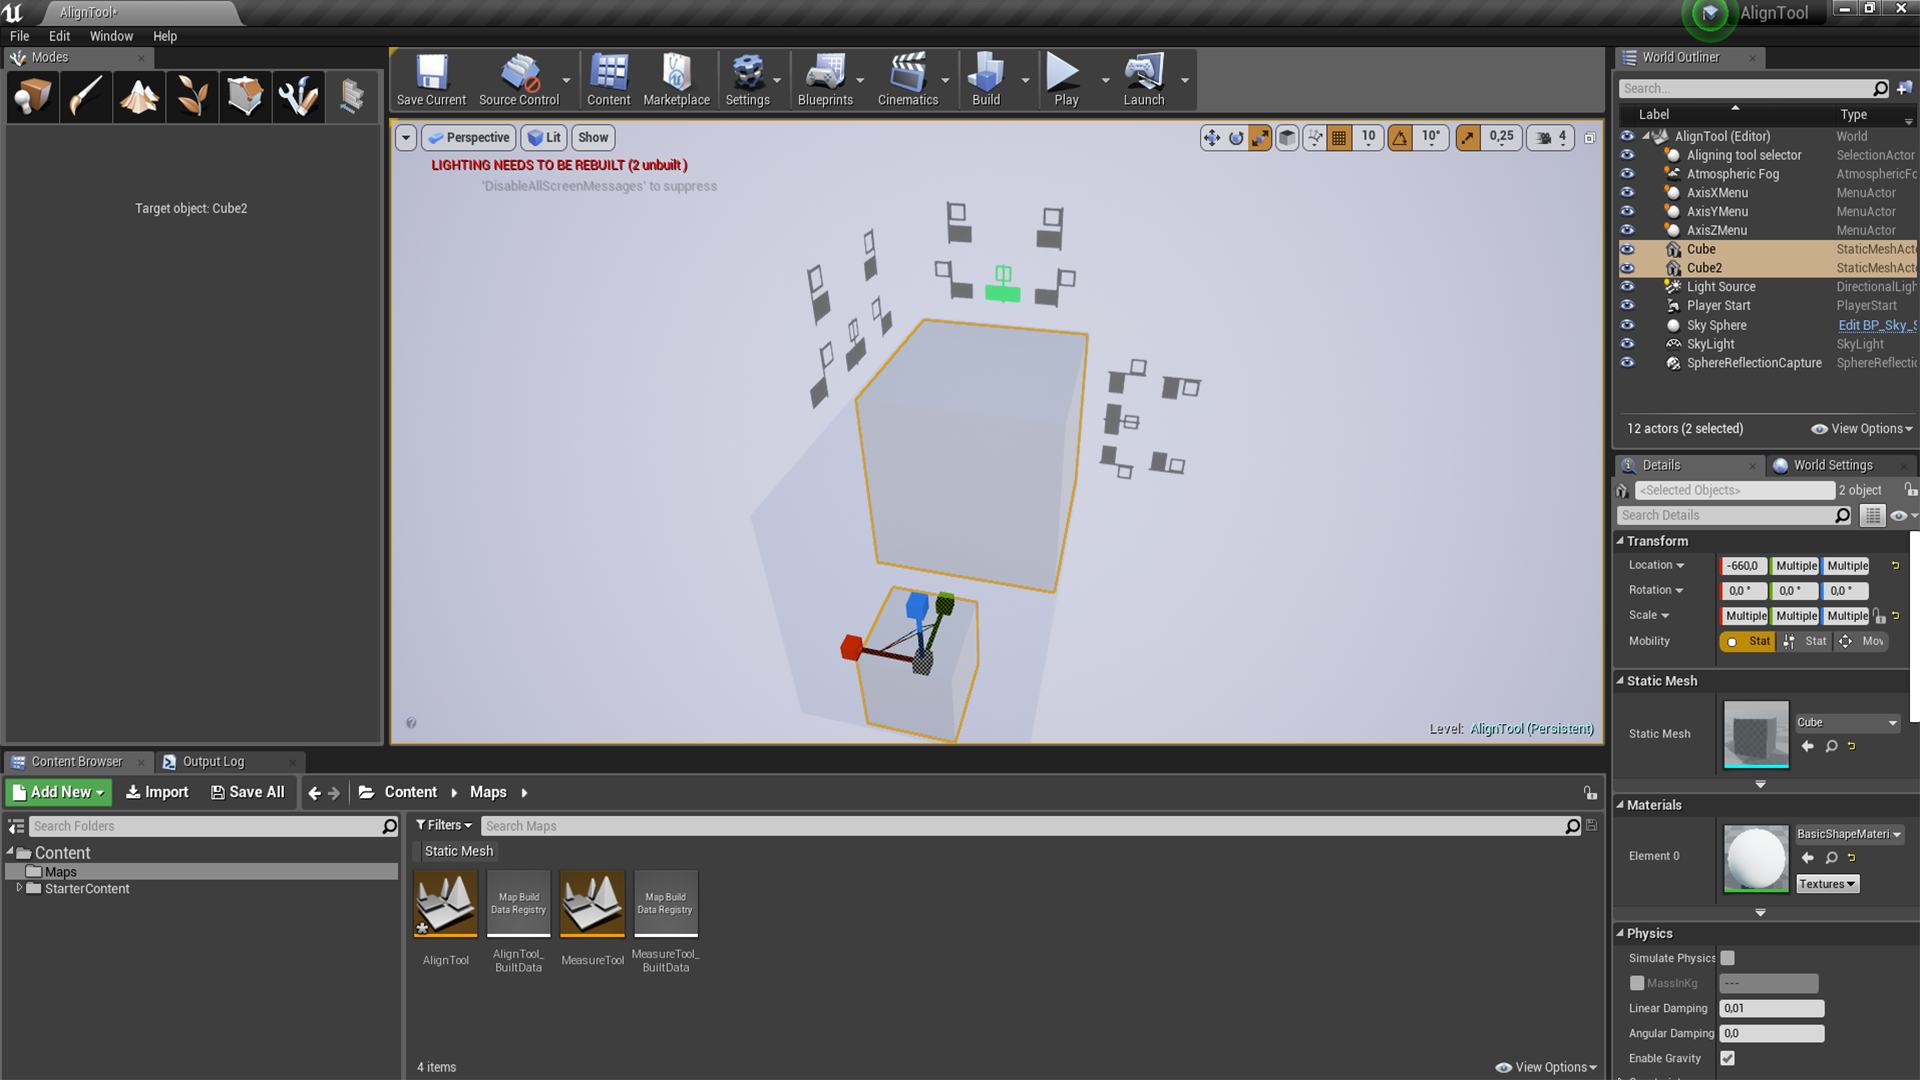Click Add New button in Content Browser
This screenshot has width=1920, height=1080.
pyautogui.click(x=58, y=791)
